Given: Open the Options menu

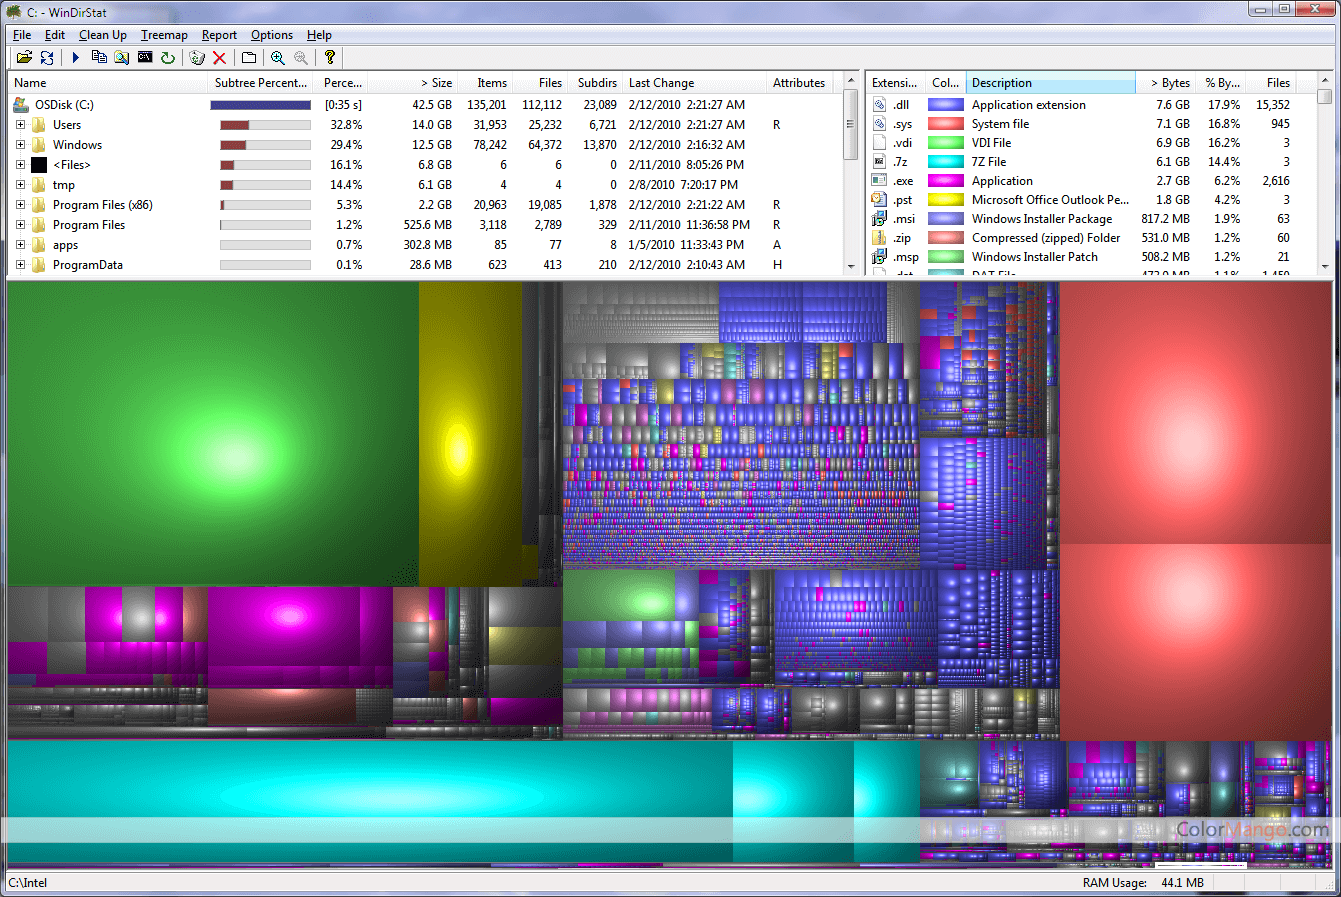Looking at the screenshot, I should (271, 34).
